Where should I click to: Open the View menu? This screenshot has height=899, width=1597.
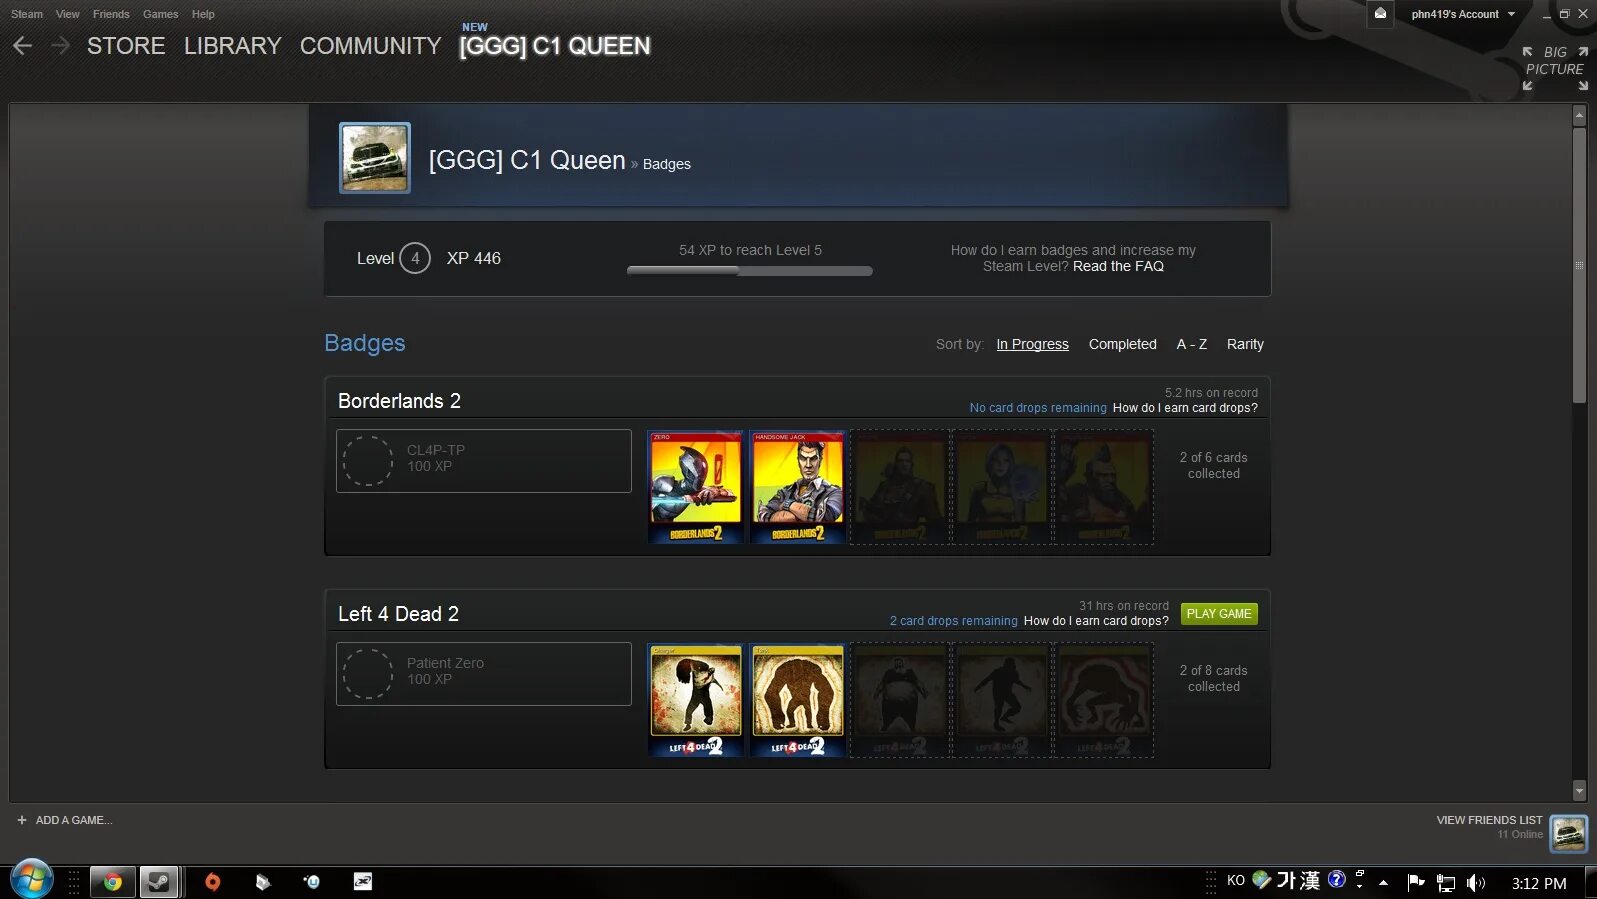68,14
